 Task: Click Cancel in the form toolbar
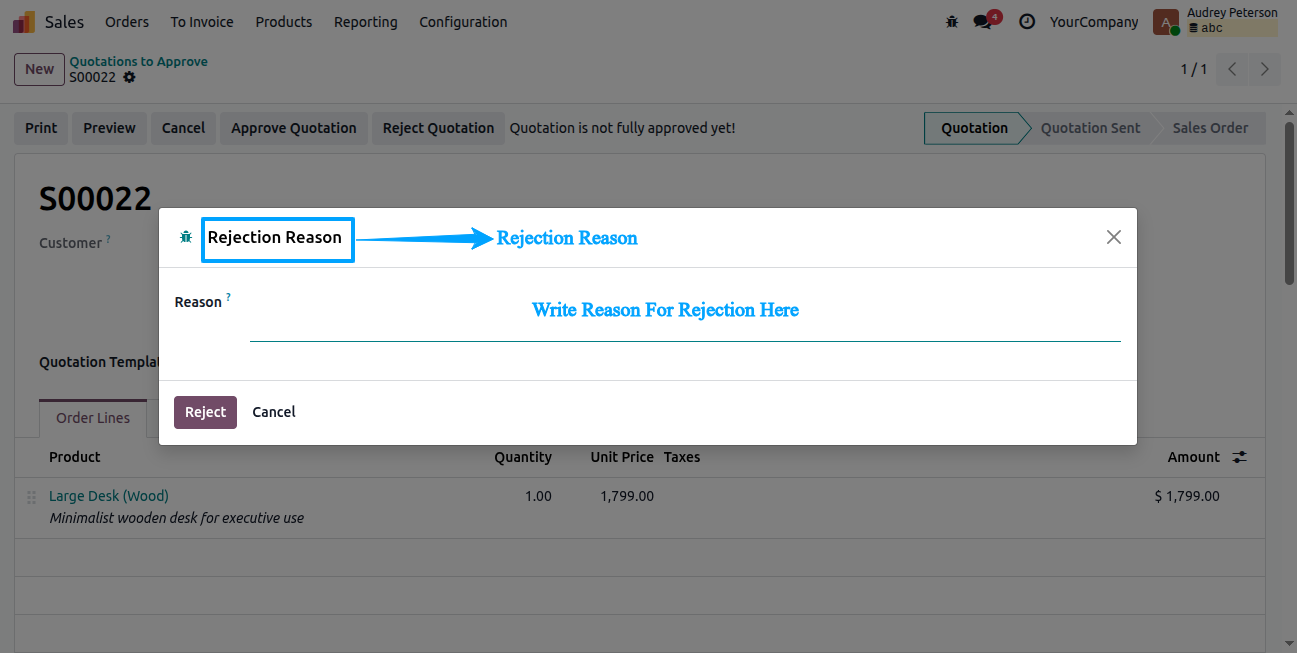pyautogui.click(x=184, y=128)
